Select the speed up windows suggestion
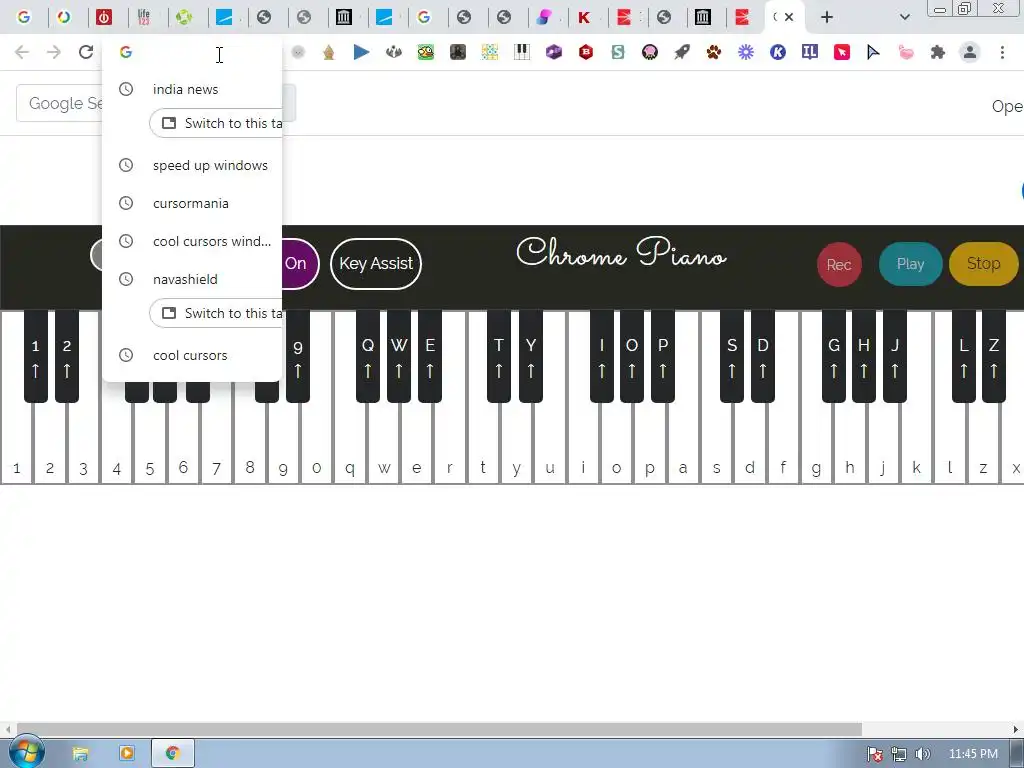 (193, 165)
